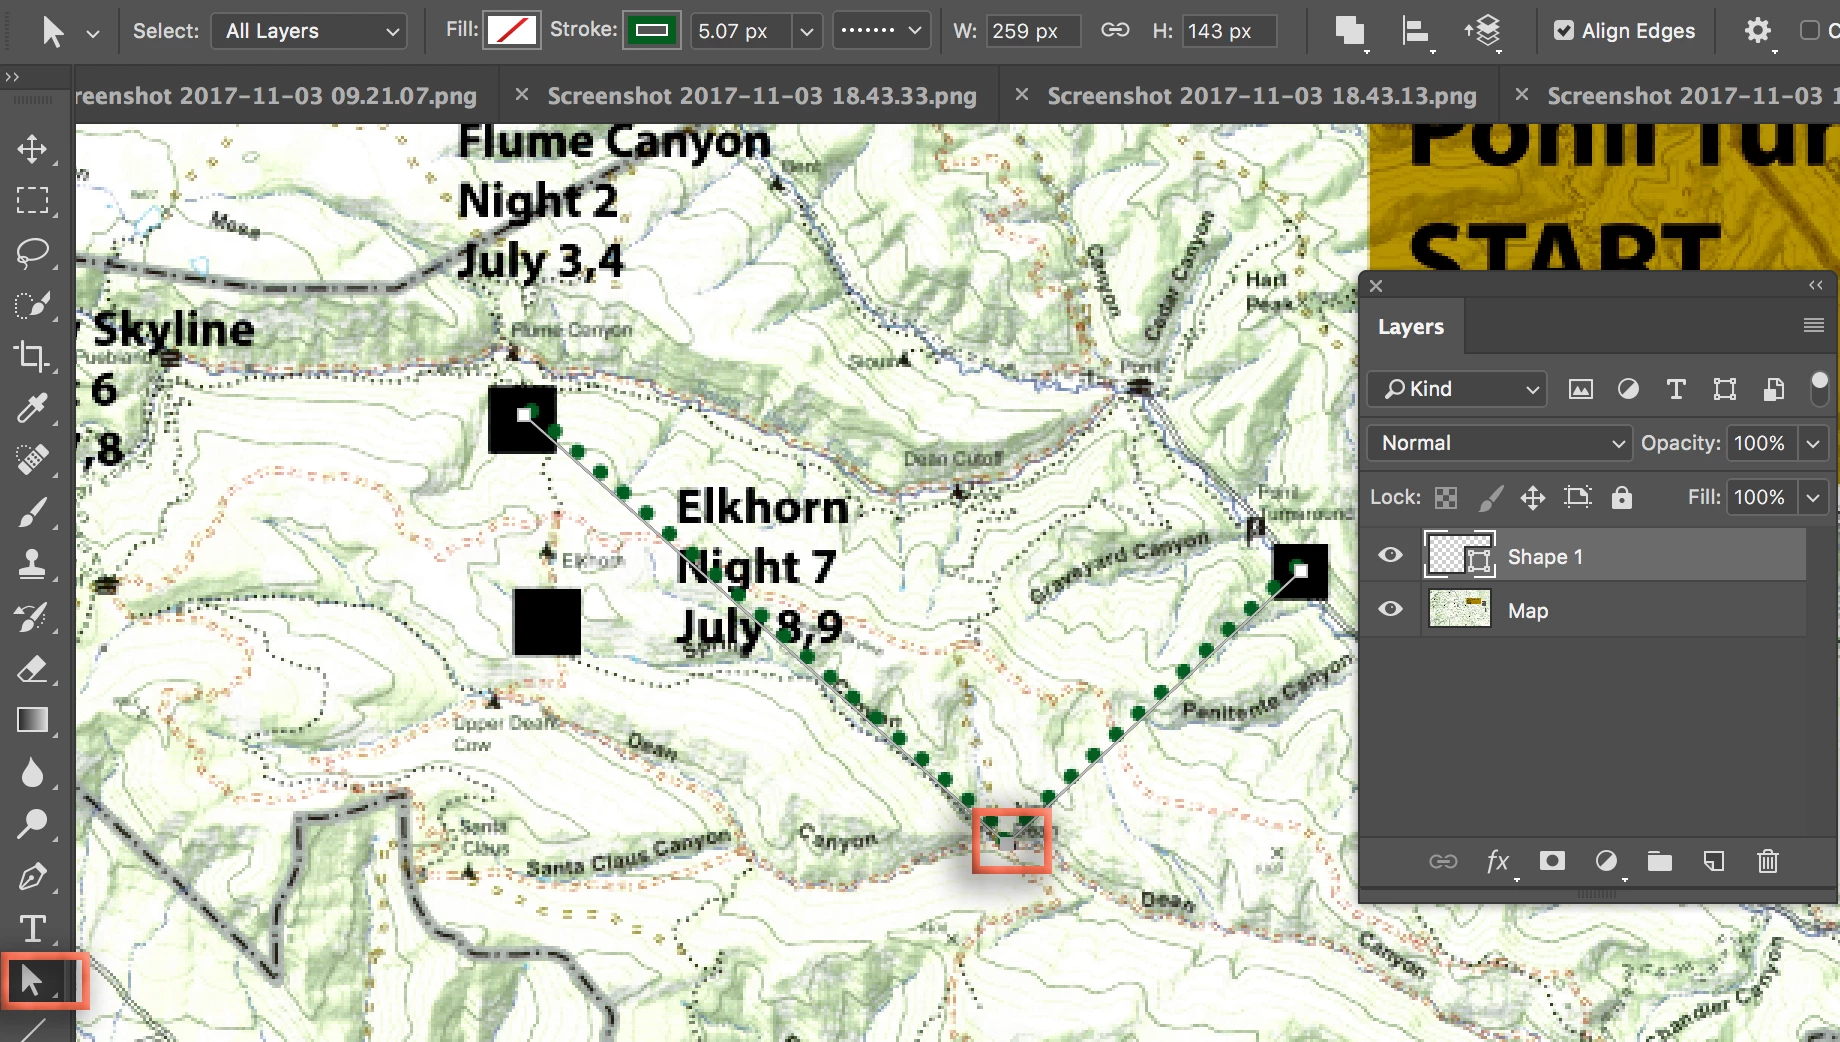Click the Fill color swatch

[513, 31]
